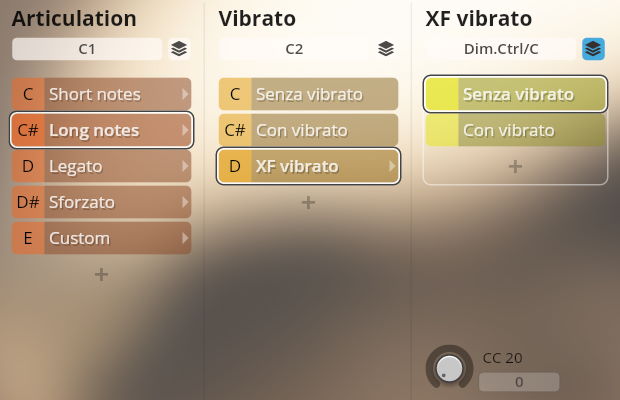Select Con vibrato in the Vibrato column
The width and height of the screenshot is (620, 400).
320,130
